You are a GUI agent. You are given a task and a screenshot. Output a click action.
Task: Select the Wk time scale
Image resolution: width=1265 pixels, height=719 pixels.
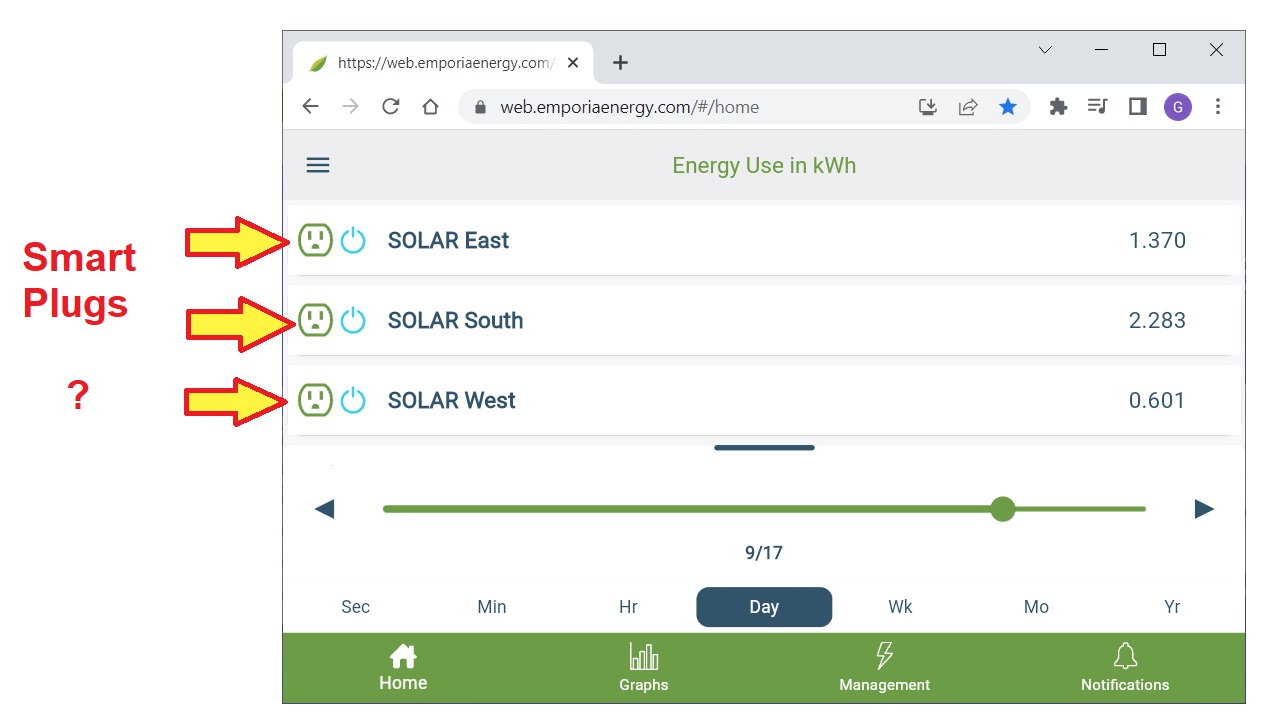[x=900, y=607]
